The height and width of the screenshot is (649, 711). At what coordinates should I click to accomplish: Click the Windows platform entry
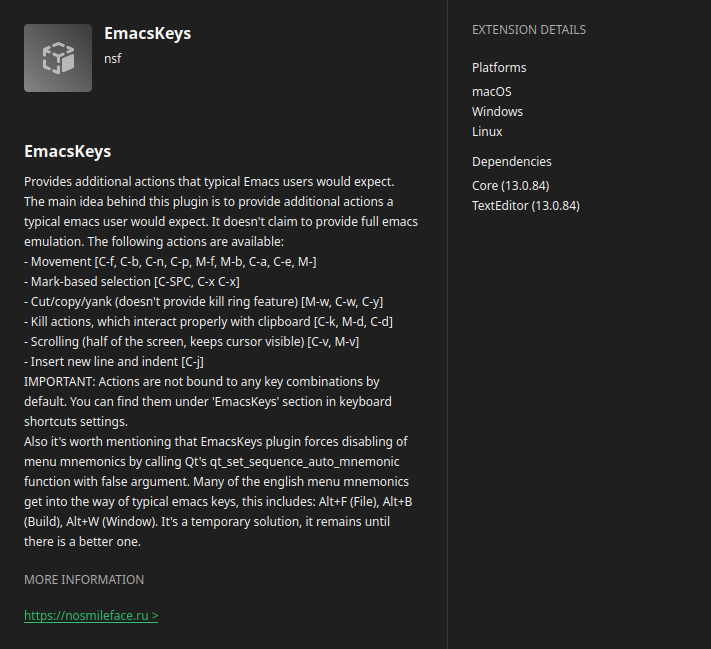(497, 112)
